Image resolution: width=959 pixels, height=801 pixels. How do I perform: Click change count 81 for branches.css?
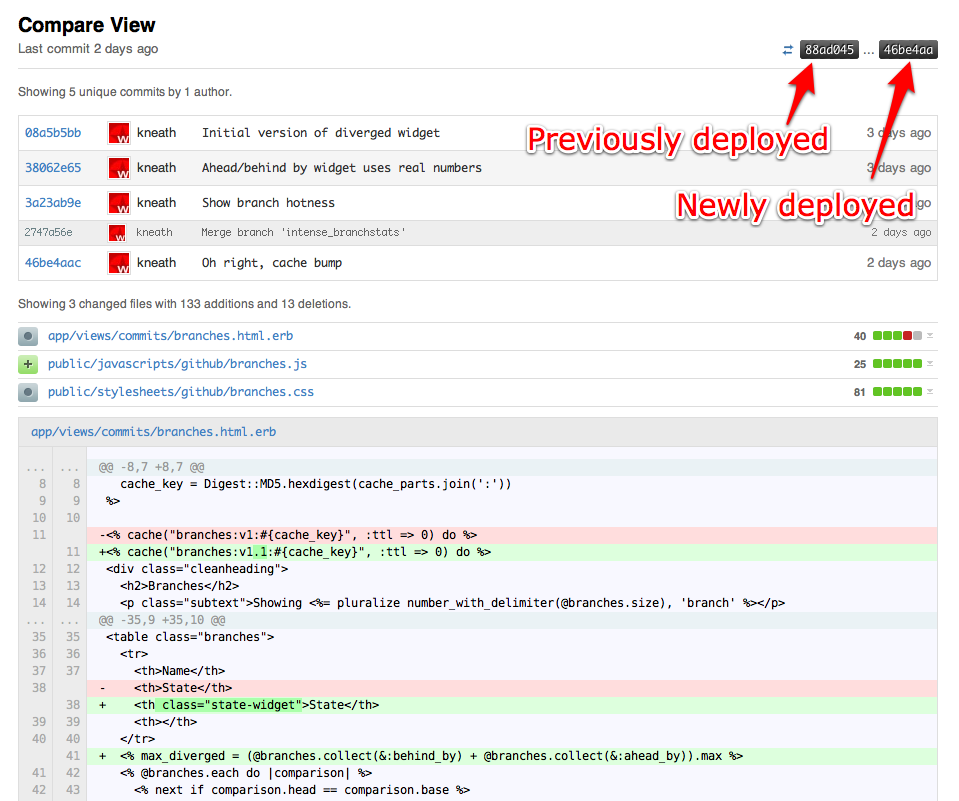pyautogui.click(x=860, y=392)
